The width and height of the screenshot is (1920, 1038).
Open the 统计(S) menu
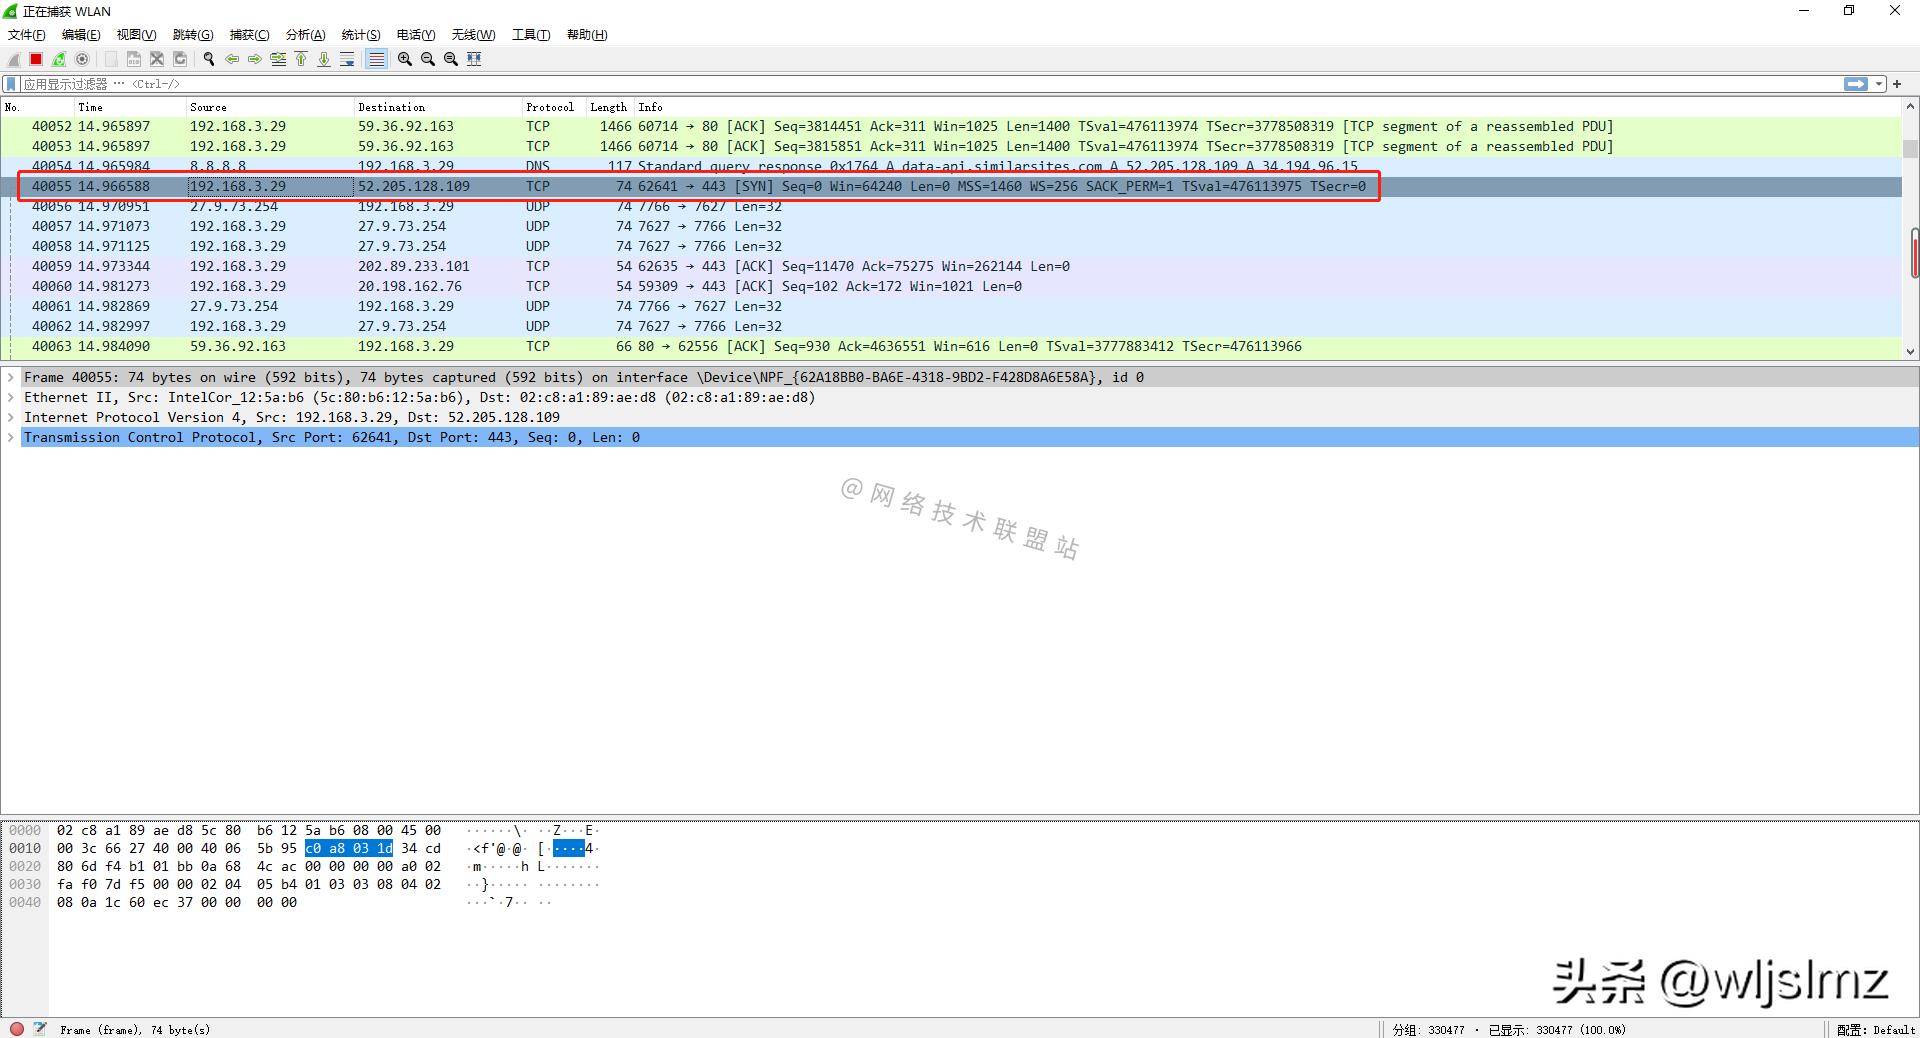coord(360,35)
